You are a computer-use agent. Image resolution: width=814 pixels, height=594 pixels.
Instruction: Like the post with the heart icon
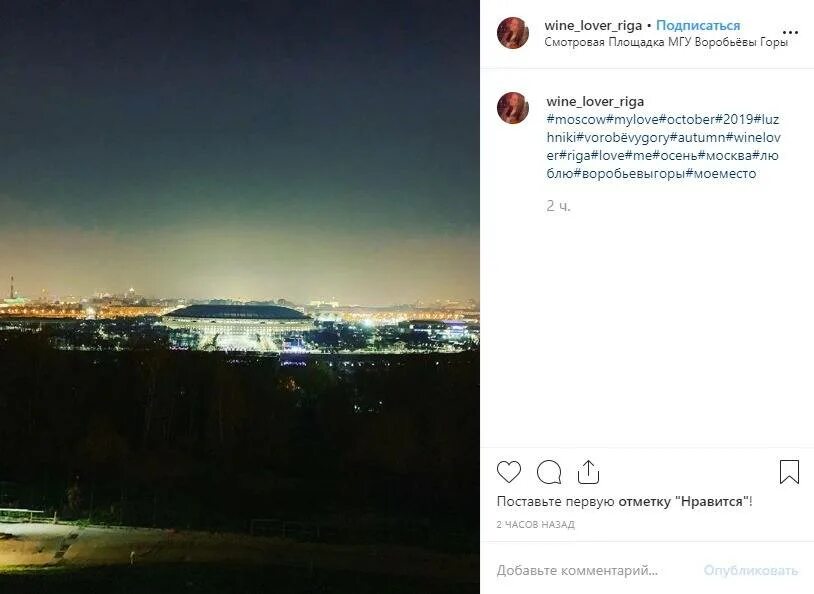click(509, 472)
